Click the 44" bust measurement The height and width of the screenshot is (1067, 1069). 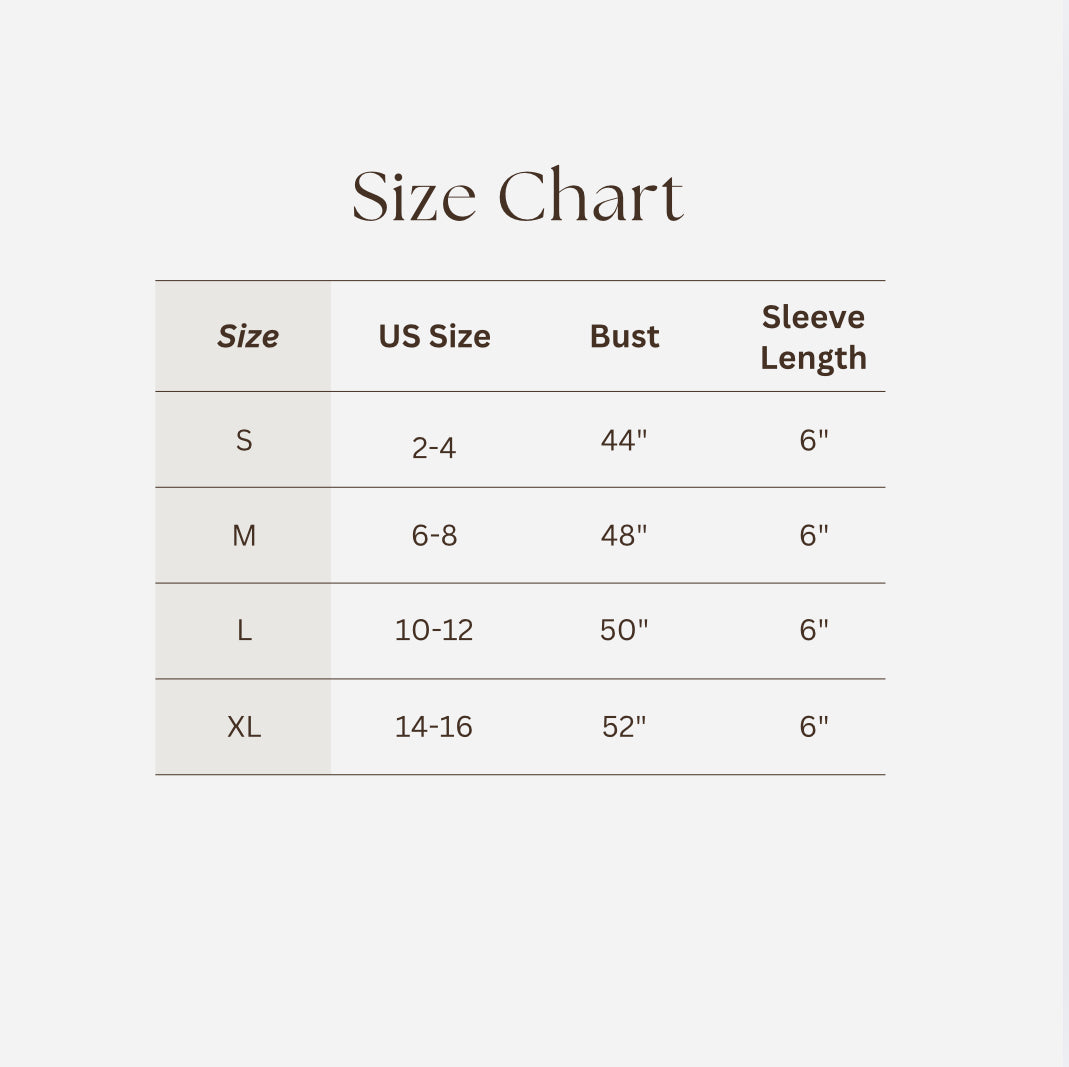pos(624,440)
